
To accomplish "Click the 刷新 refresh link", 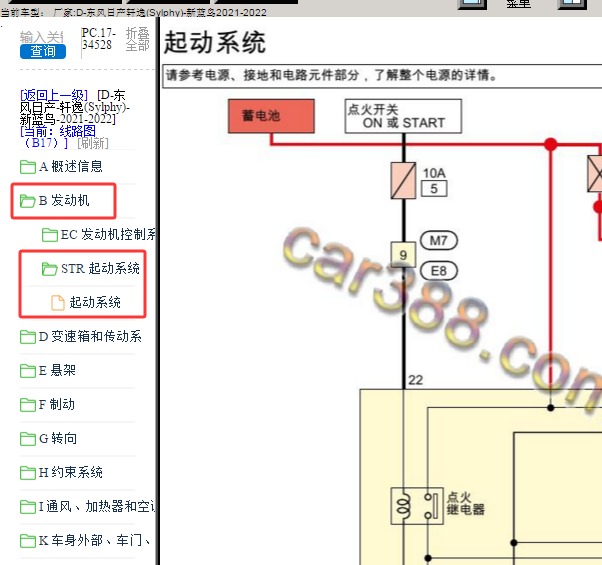I will coord(93,143).
